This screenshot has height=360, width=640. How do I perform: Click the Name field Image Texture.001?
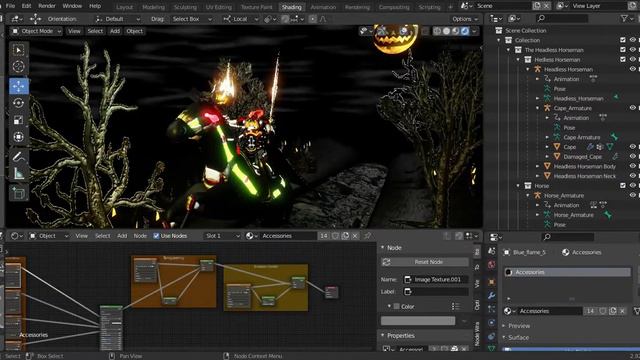(436, 280)
